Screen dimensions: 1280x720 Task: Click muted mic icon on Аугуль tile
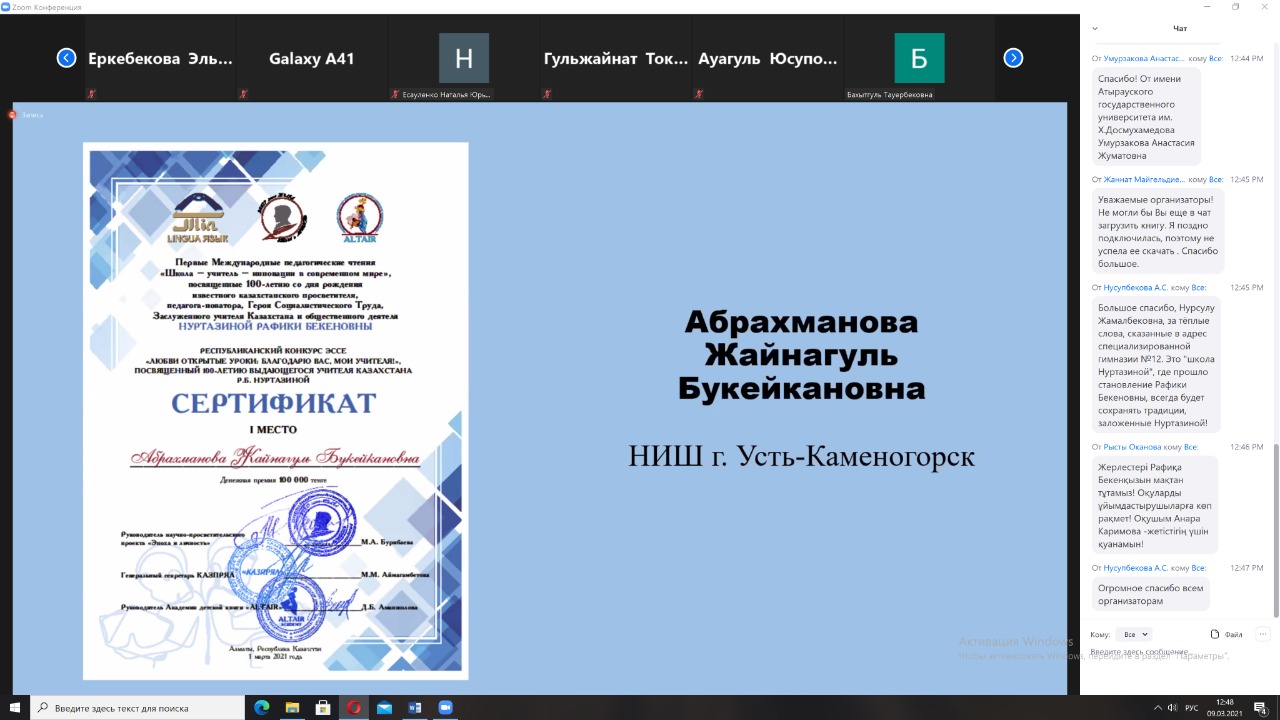pyautogui.click(x=699, y=94)
